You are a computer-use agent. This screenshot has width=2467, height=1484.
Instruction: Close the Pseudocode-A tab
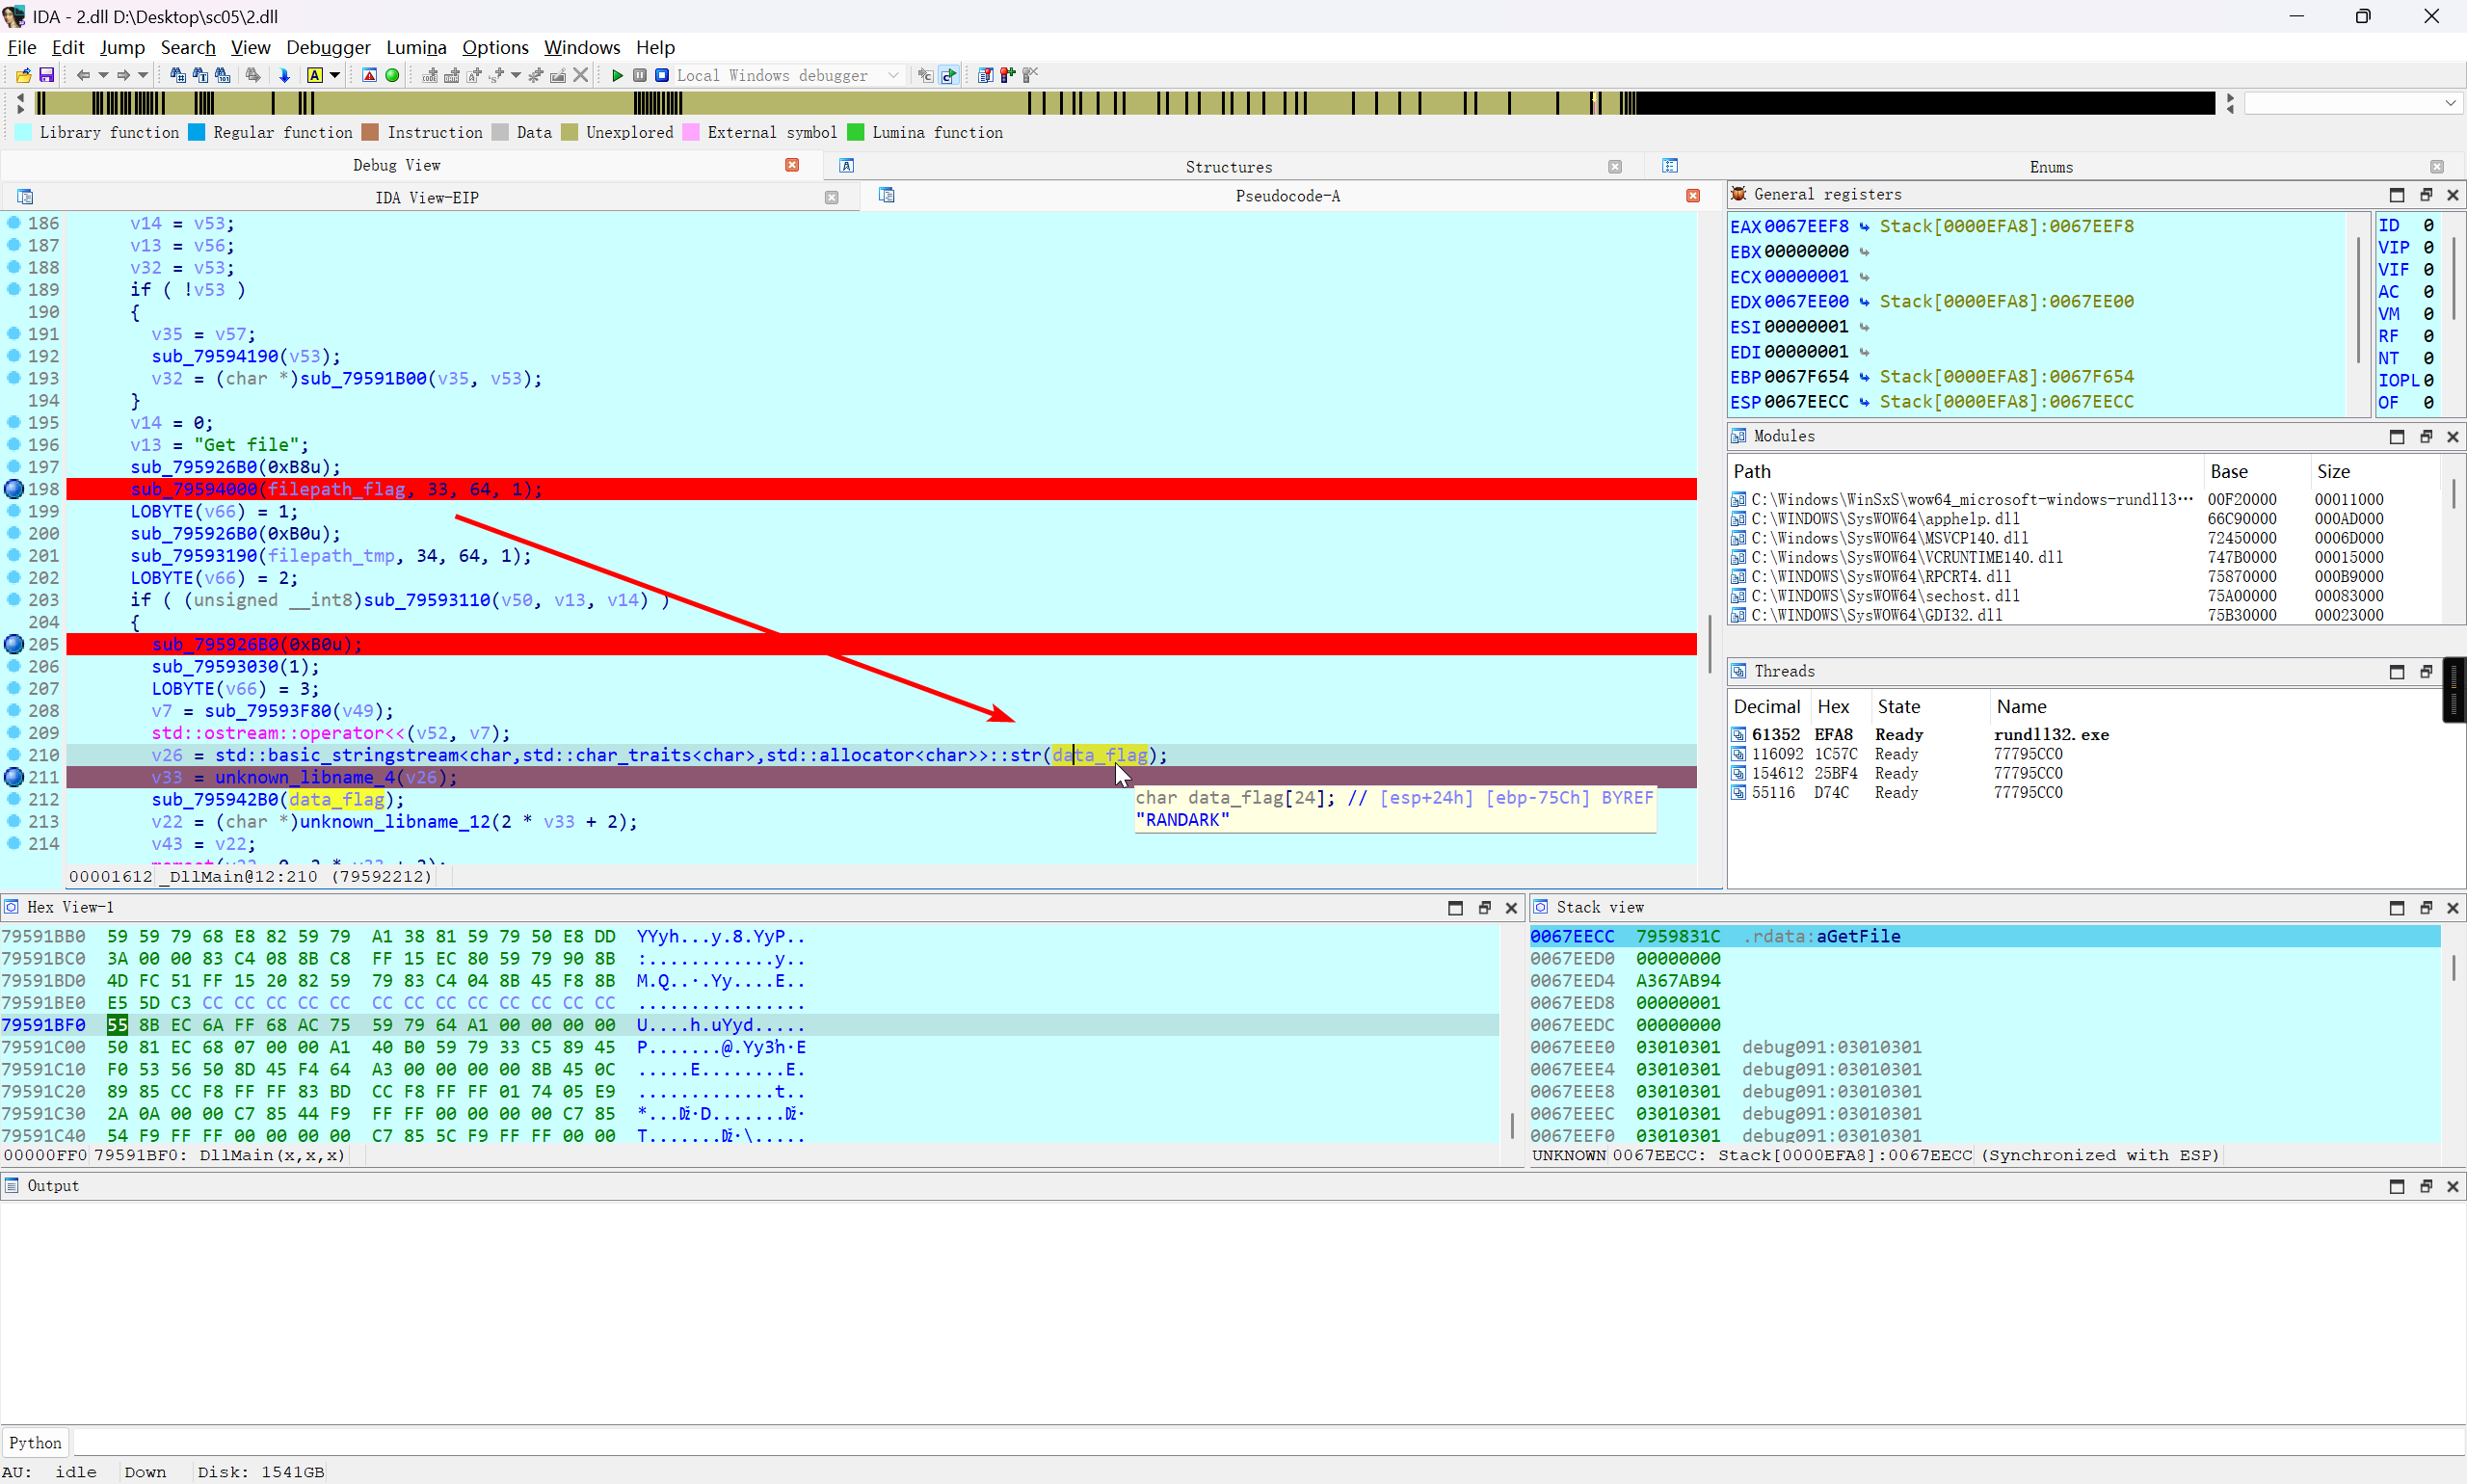coord(1693,196)
